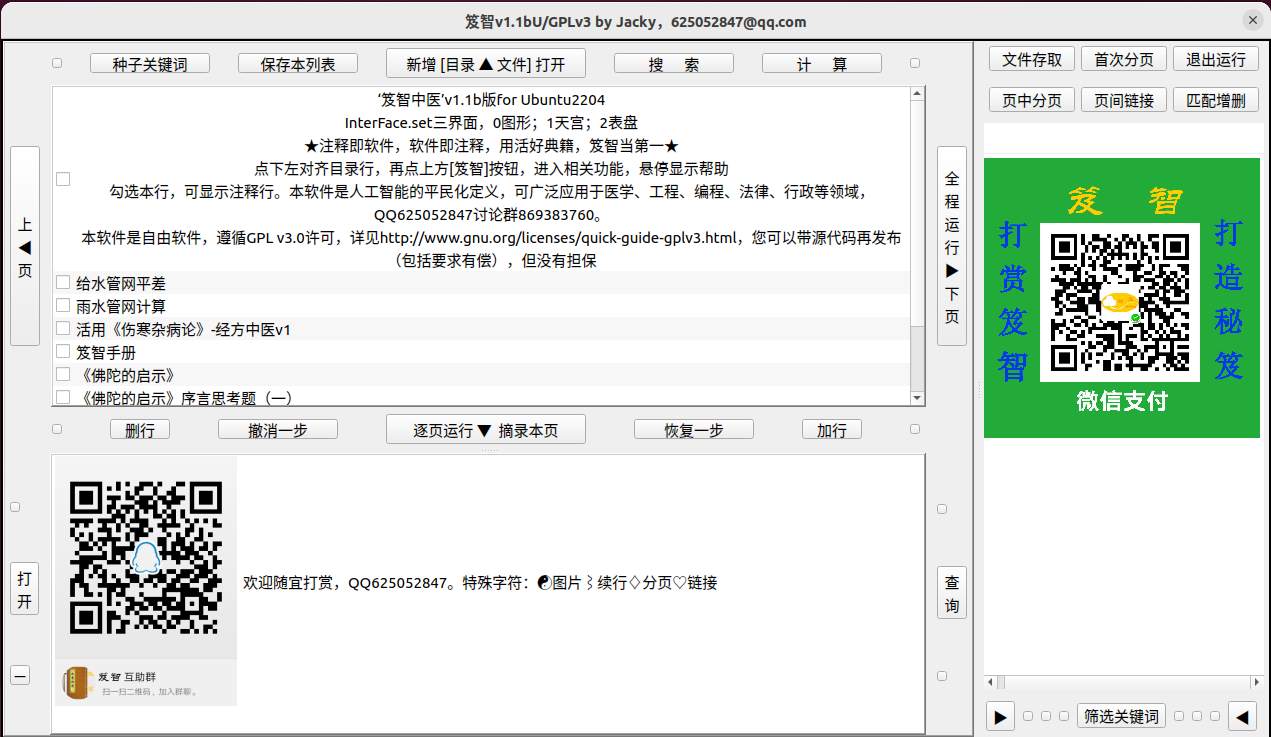
Task: Click right panel horizontal scrollbar's left arrow
Action: click(x=990, y=682)
